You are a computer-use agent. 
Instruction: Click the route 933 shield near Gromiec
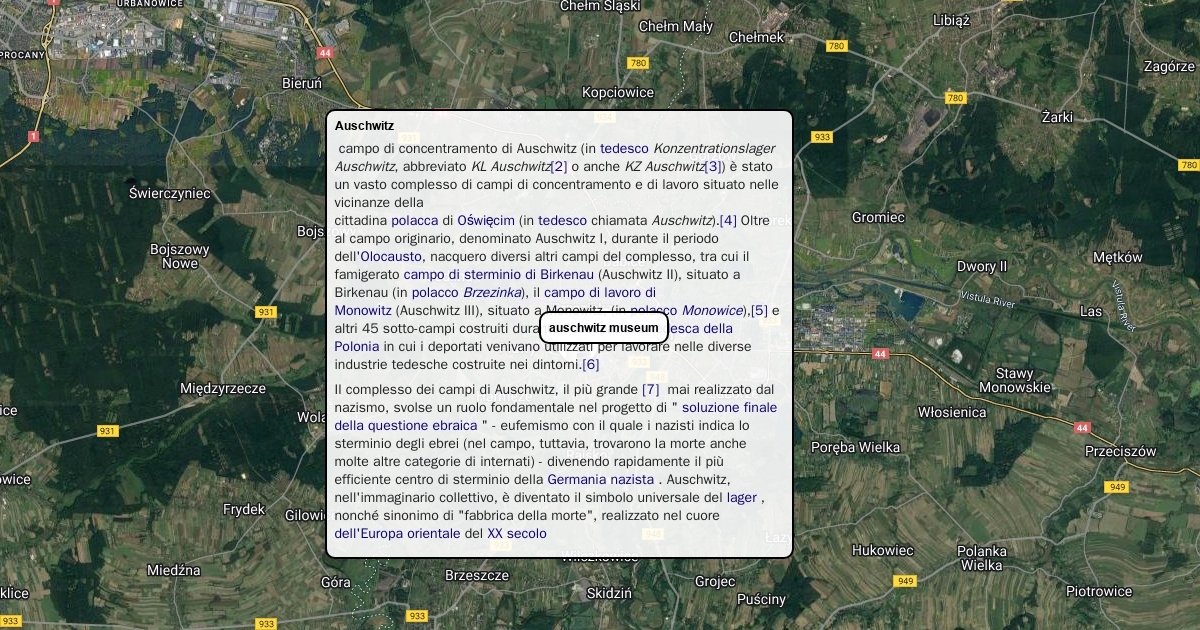point(822,137)
